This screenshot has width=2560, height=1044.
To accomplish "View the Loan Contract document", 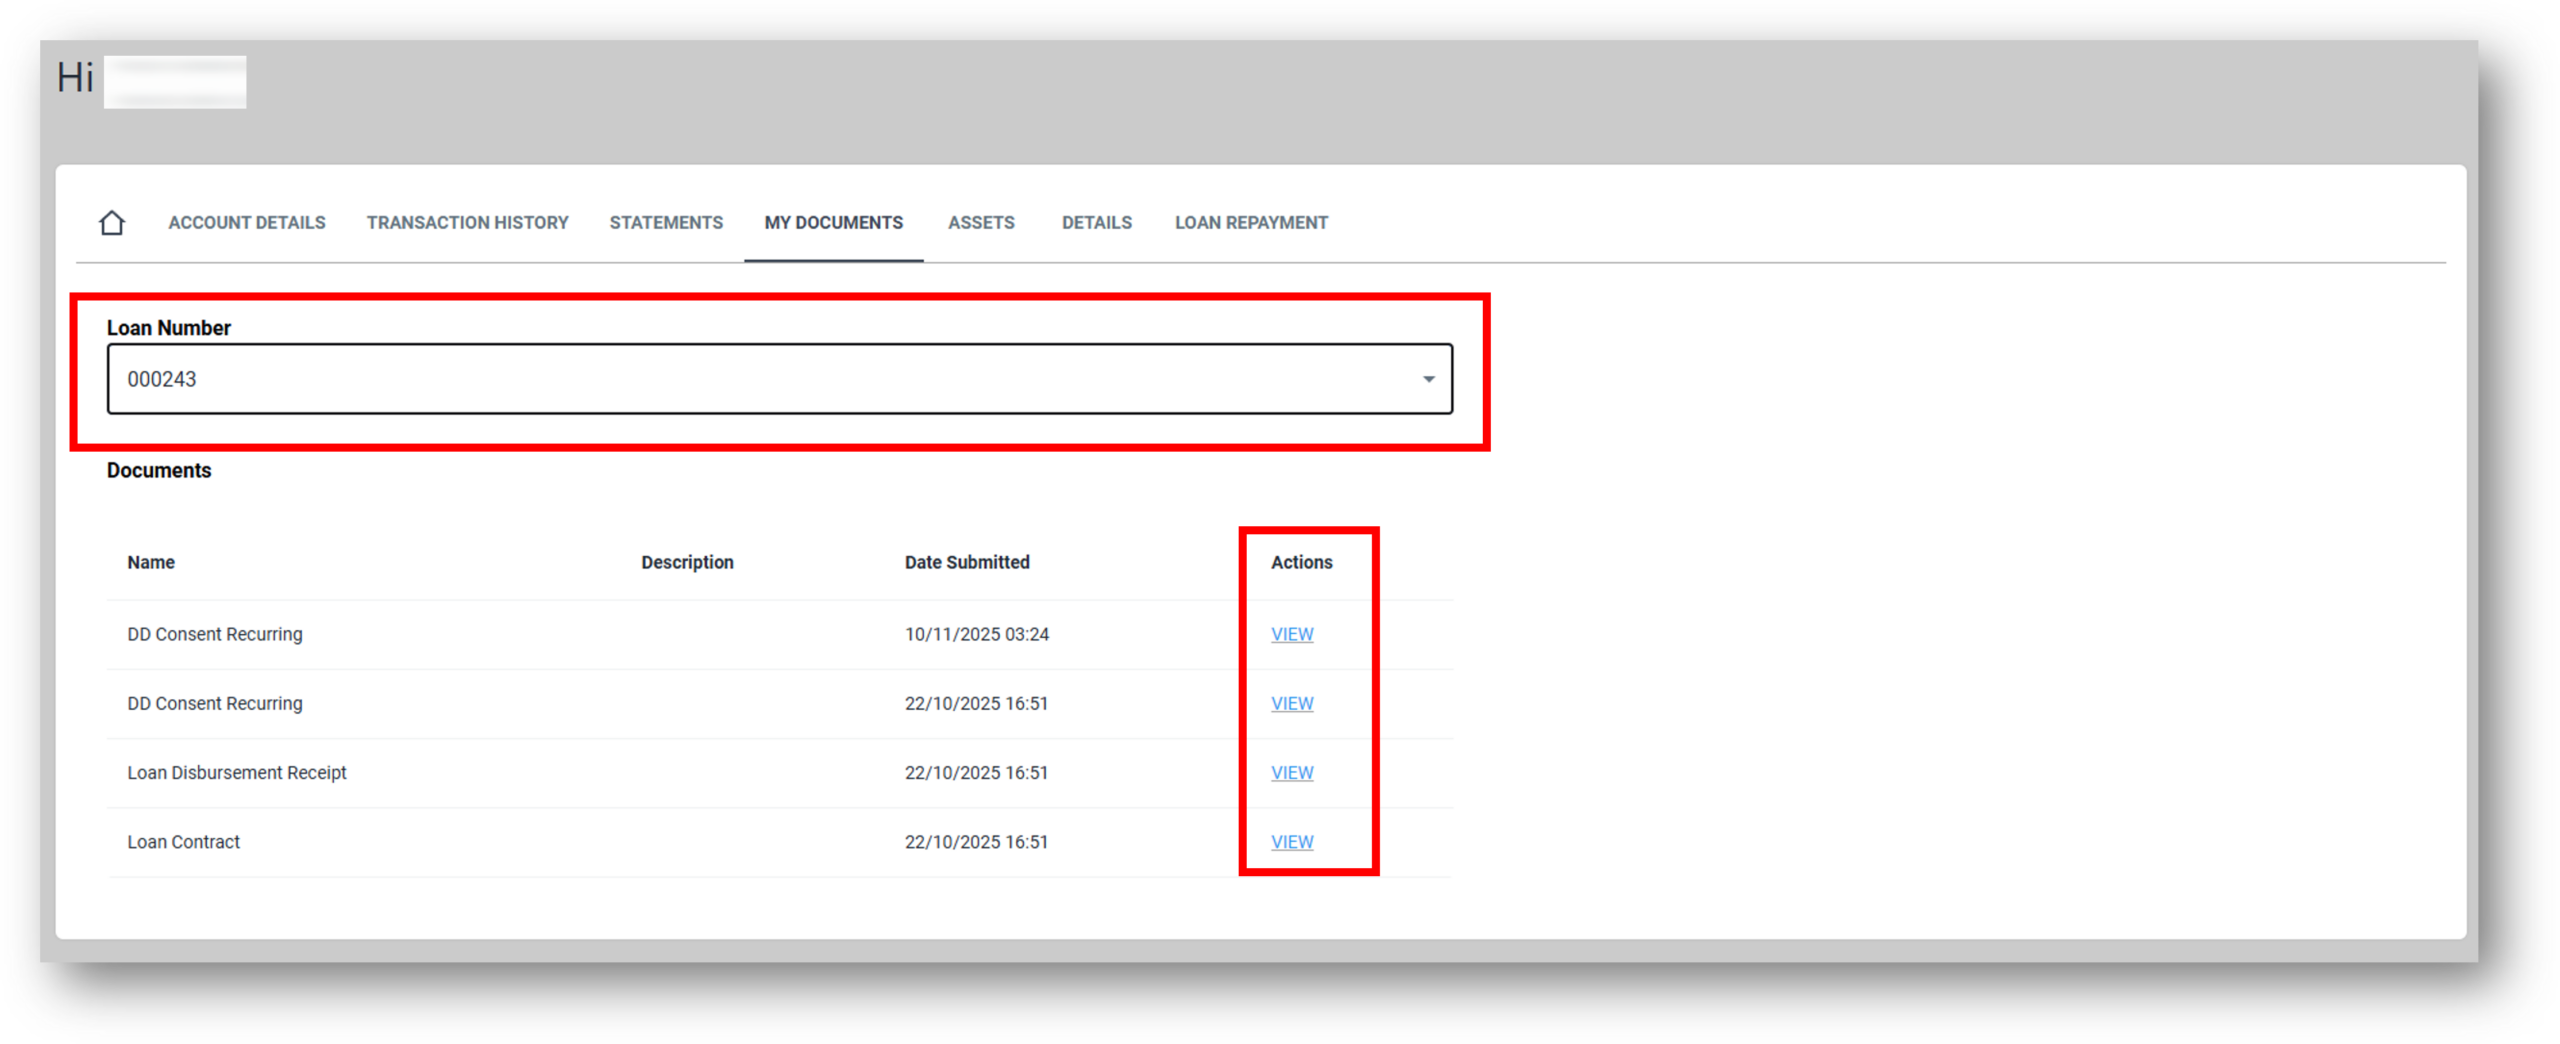I will pyautogui.click(x=1291, y=841).
